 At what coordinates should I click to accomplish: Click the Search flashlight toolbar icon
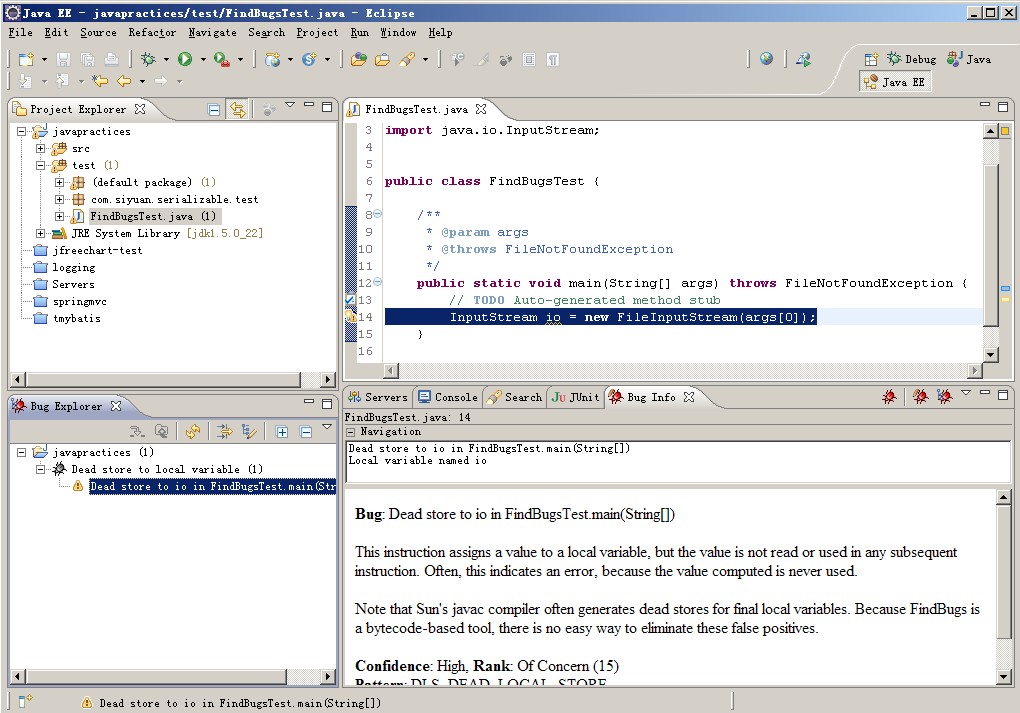(x=408, y=59)
